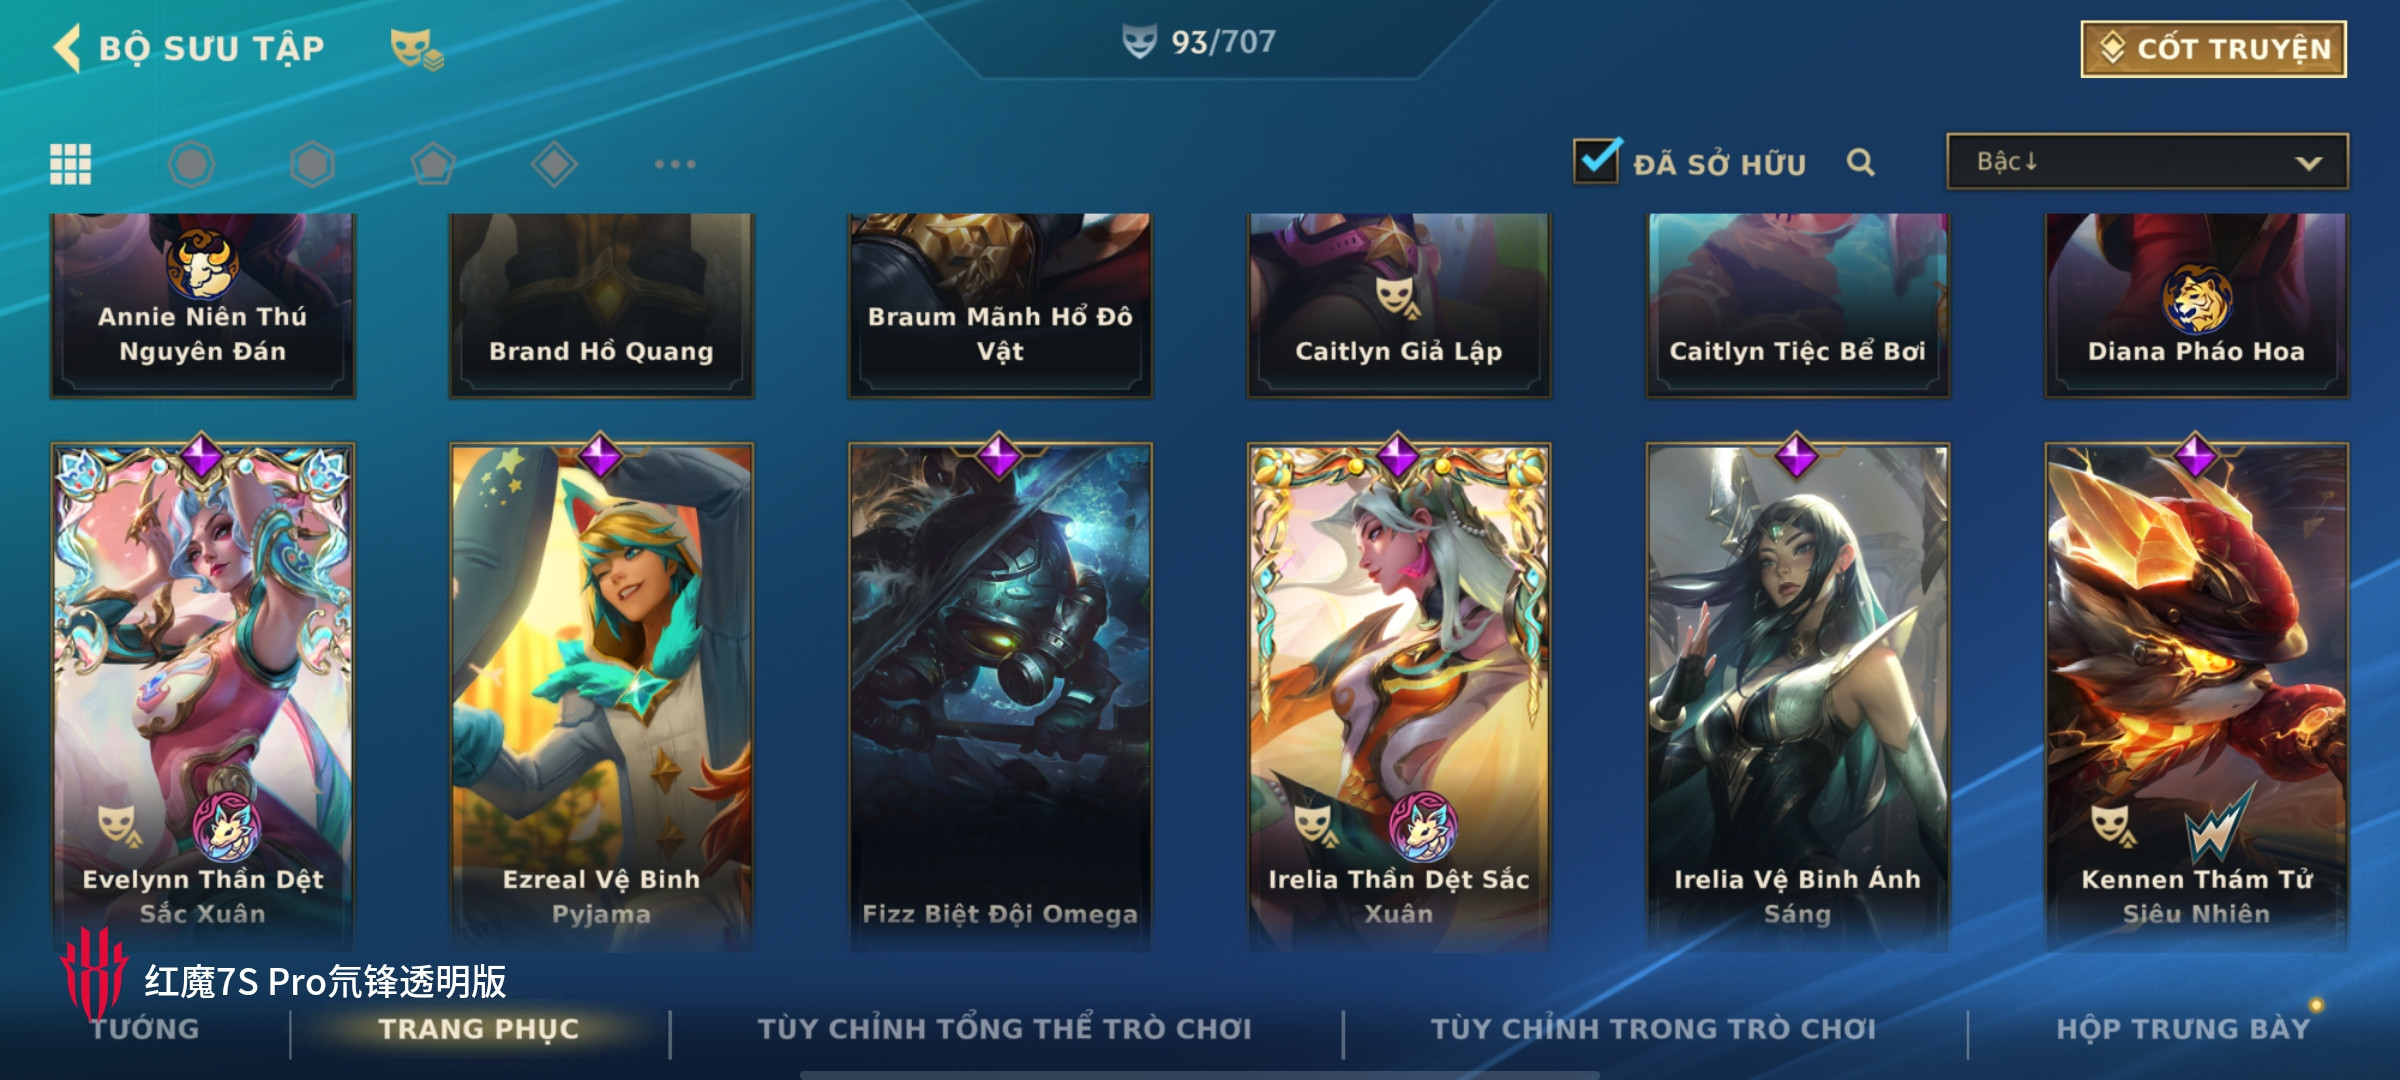This screenshot has width=2400, height=1080.
Task: Show more rarity filters via ellipsis
Action: pyautogui.click(x=675, y=164)
